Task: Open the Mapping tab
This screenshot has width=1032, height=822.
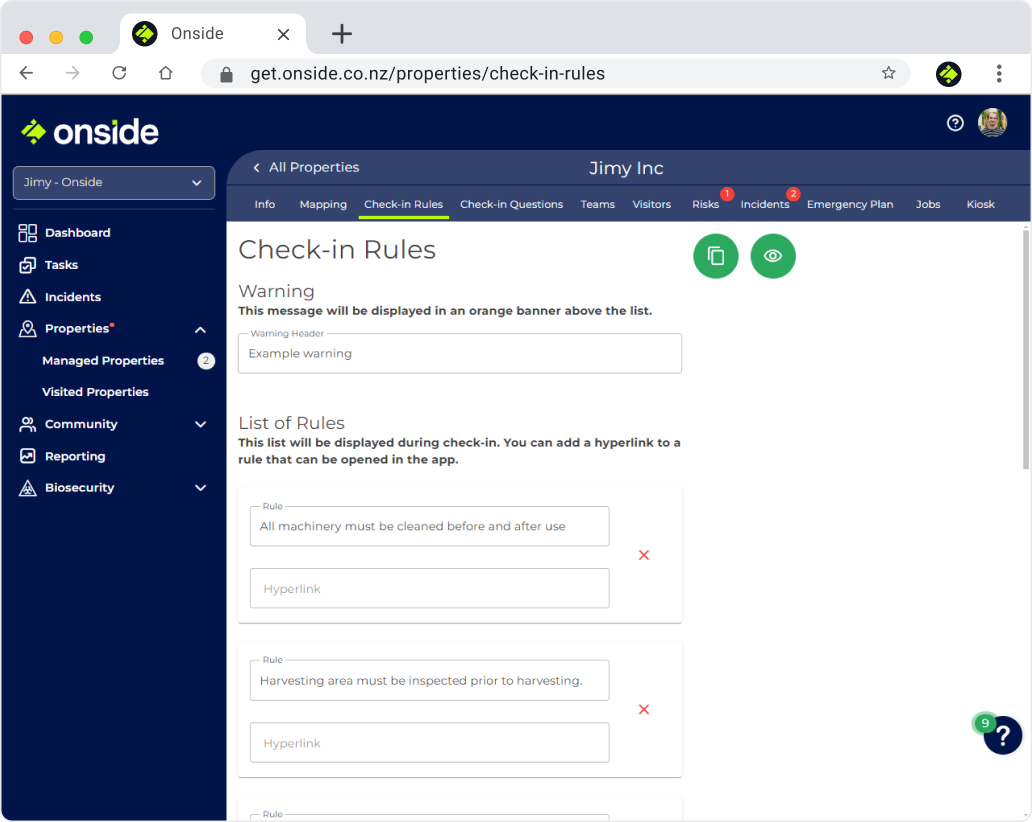Action: click(x=322, y=204)
